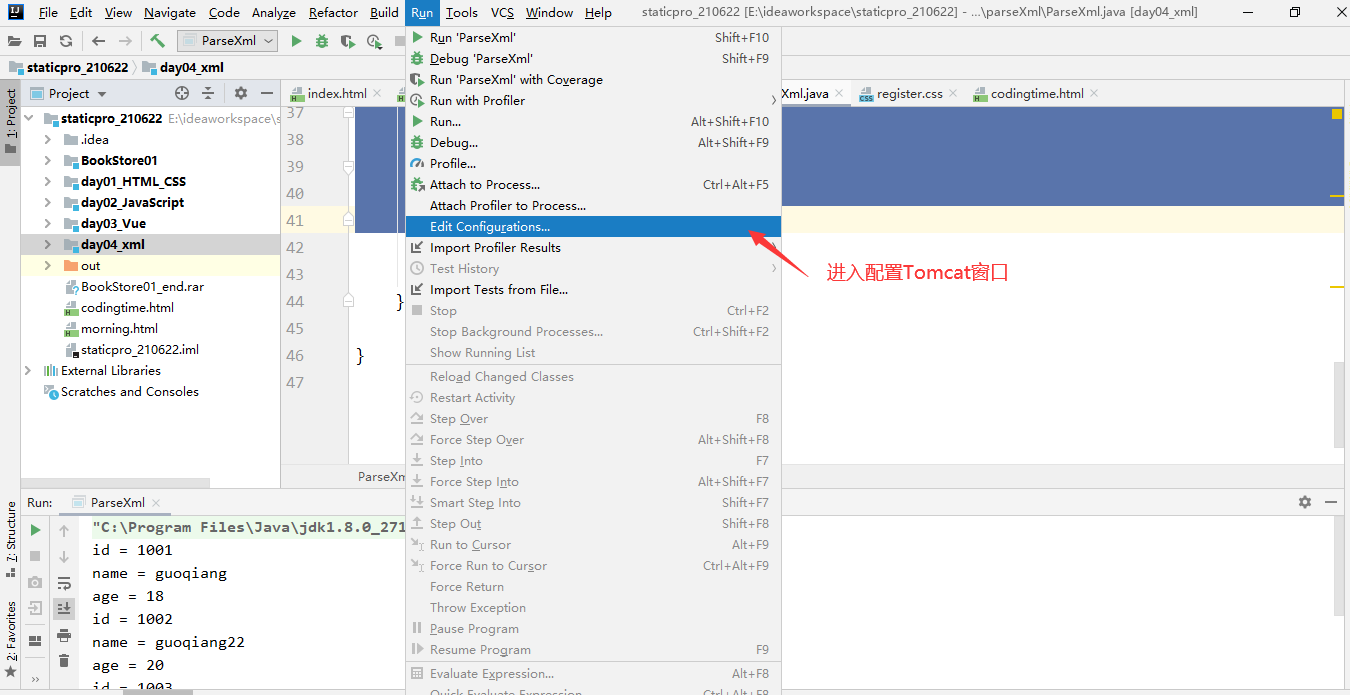Click the Save All toolbar icon
Screen dimensions: 1350x695
pyautogui.click(x=40, y=41)
